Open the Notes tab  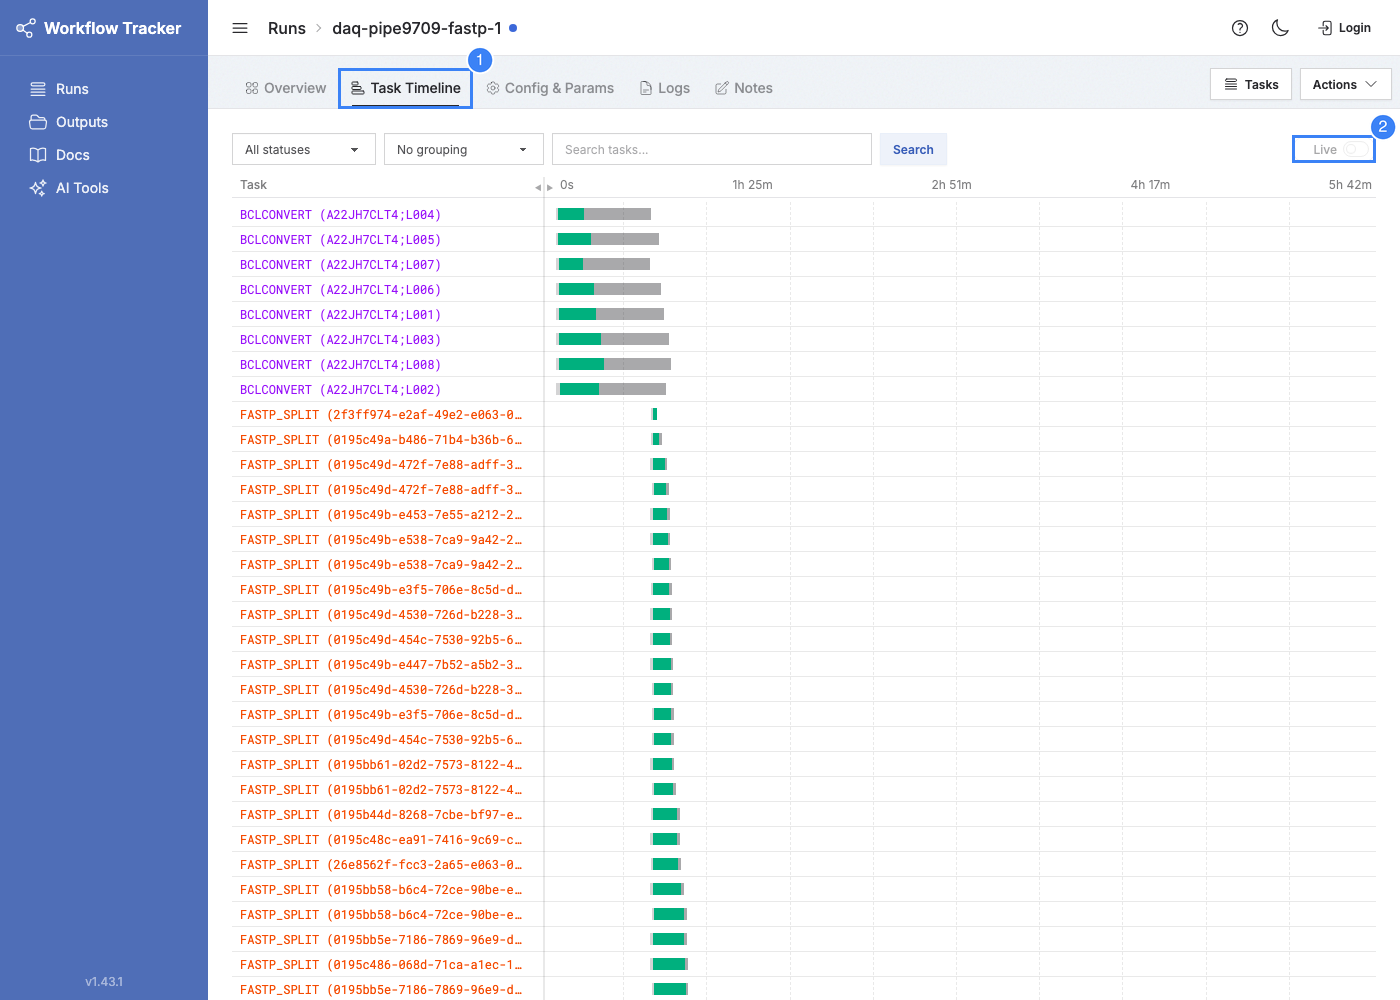[x=744, y=88]
